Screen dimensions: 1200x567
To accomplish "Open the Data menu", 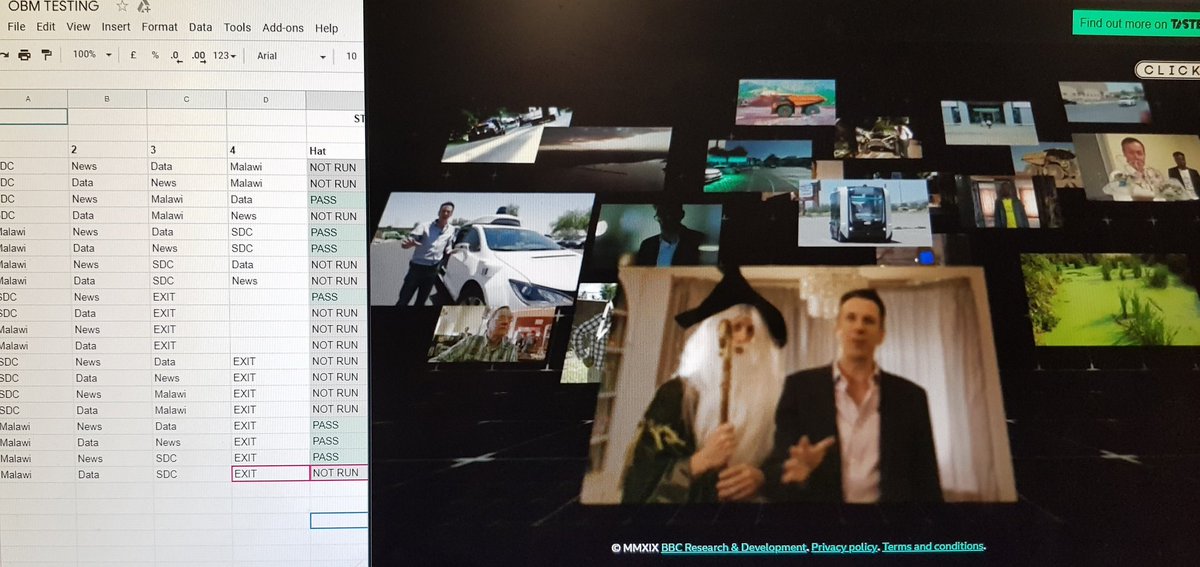I will [201, 28].
